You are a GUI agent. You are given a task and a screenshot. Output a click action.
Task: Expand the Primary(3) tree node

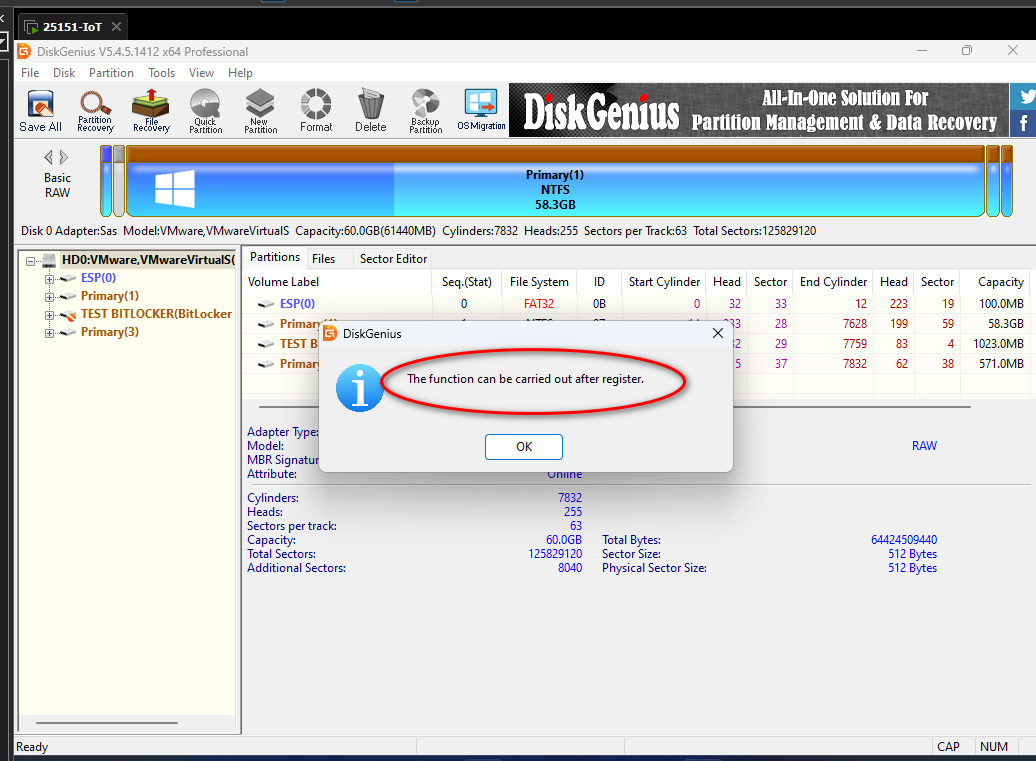[x=49, y=333]
